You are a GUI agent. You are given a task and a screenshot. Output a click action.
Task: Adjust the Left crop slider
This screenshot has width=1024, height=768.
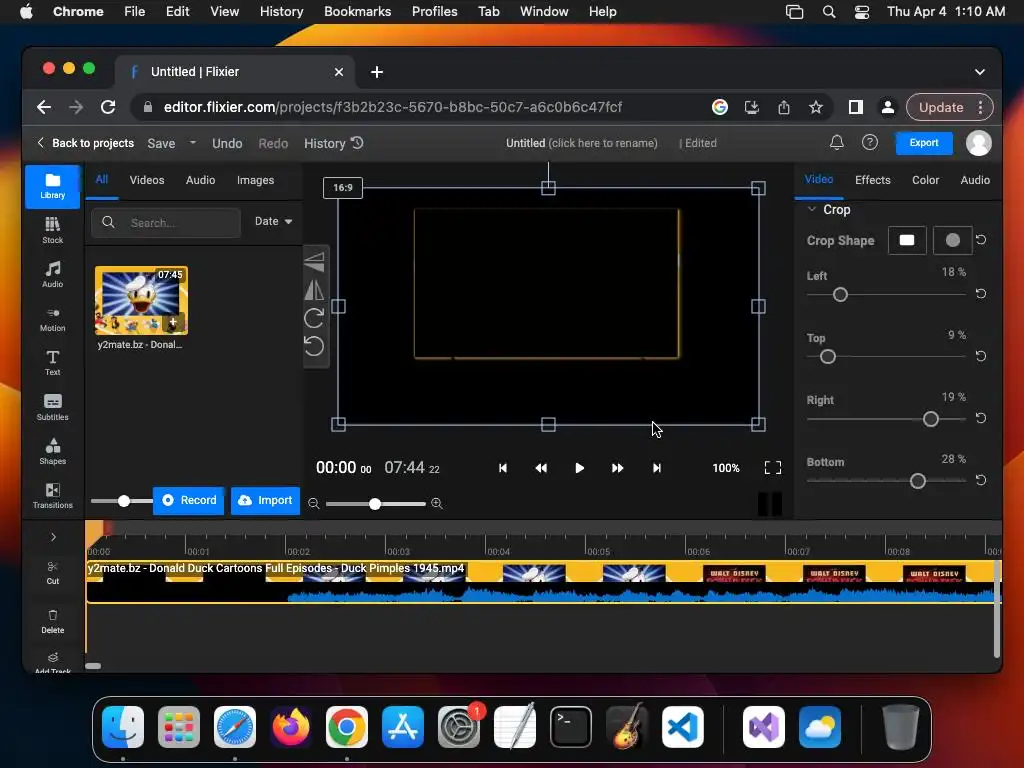tap(840, 295)
